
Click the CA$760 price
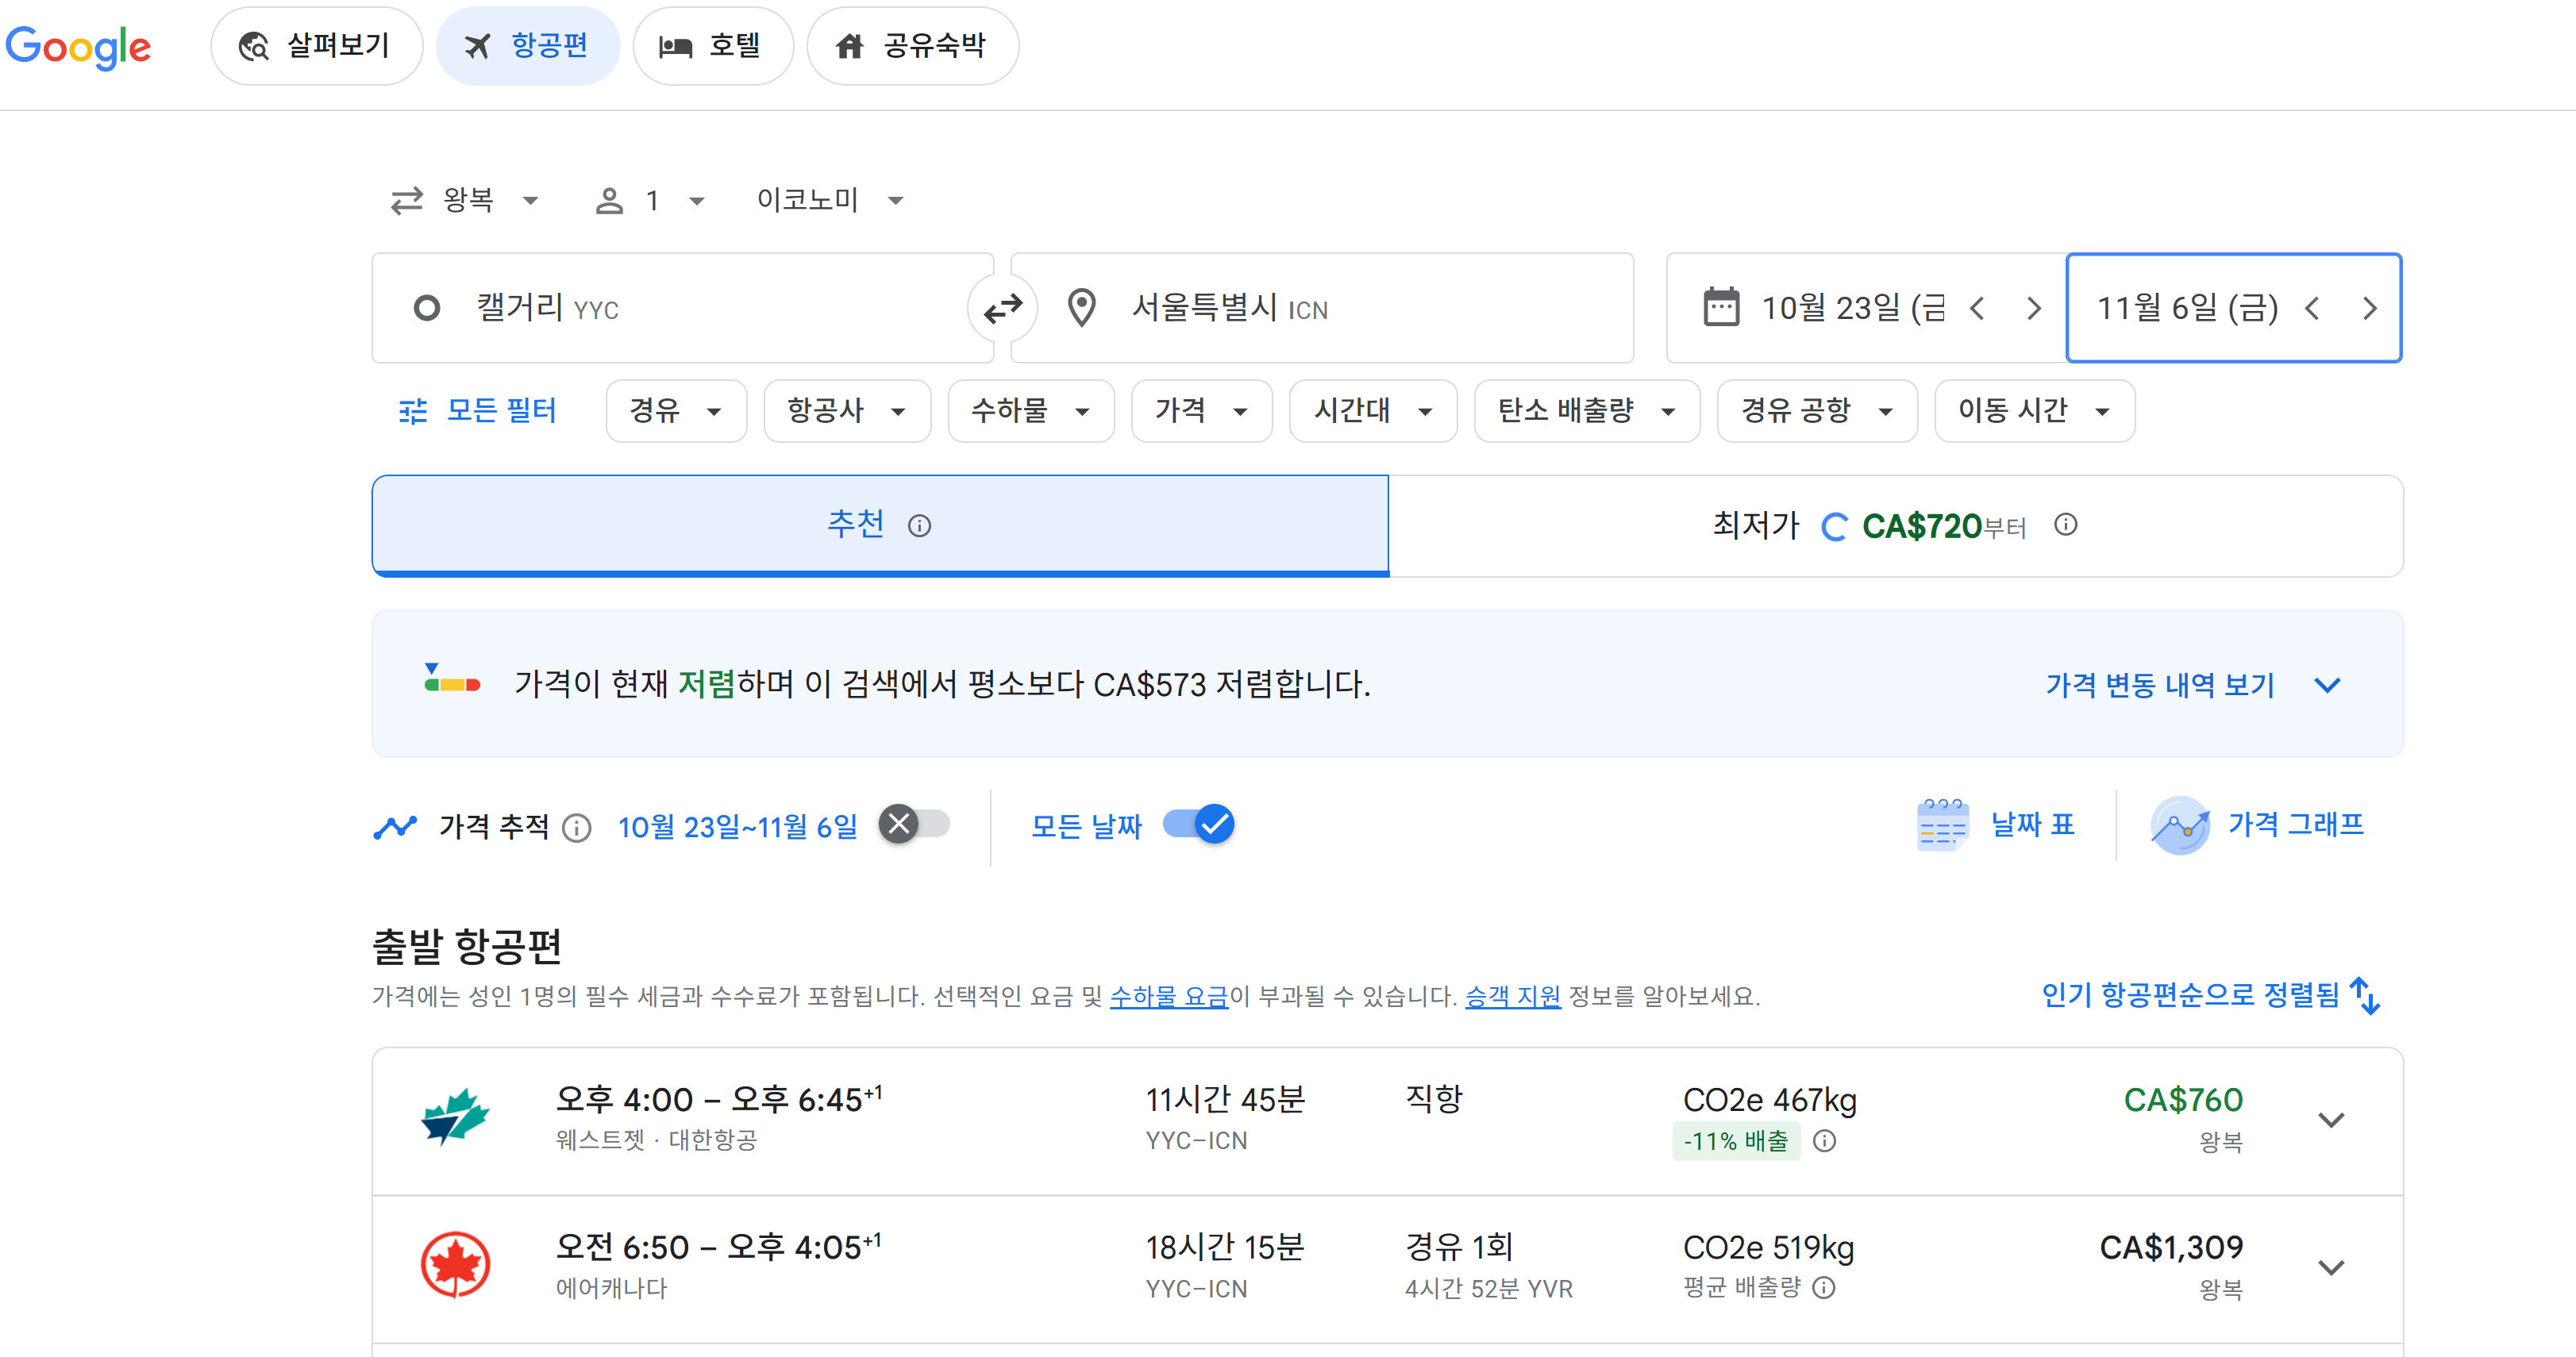pos(2182,1100)
